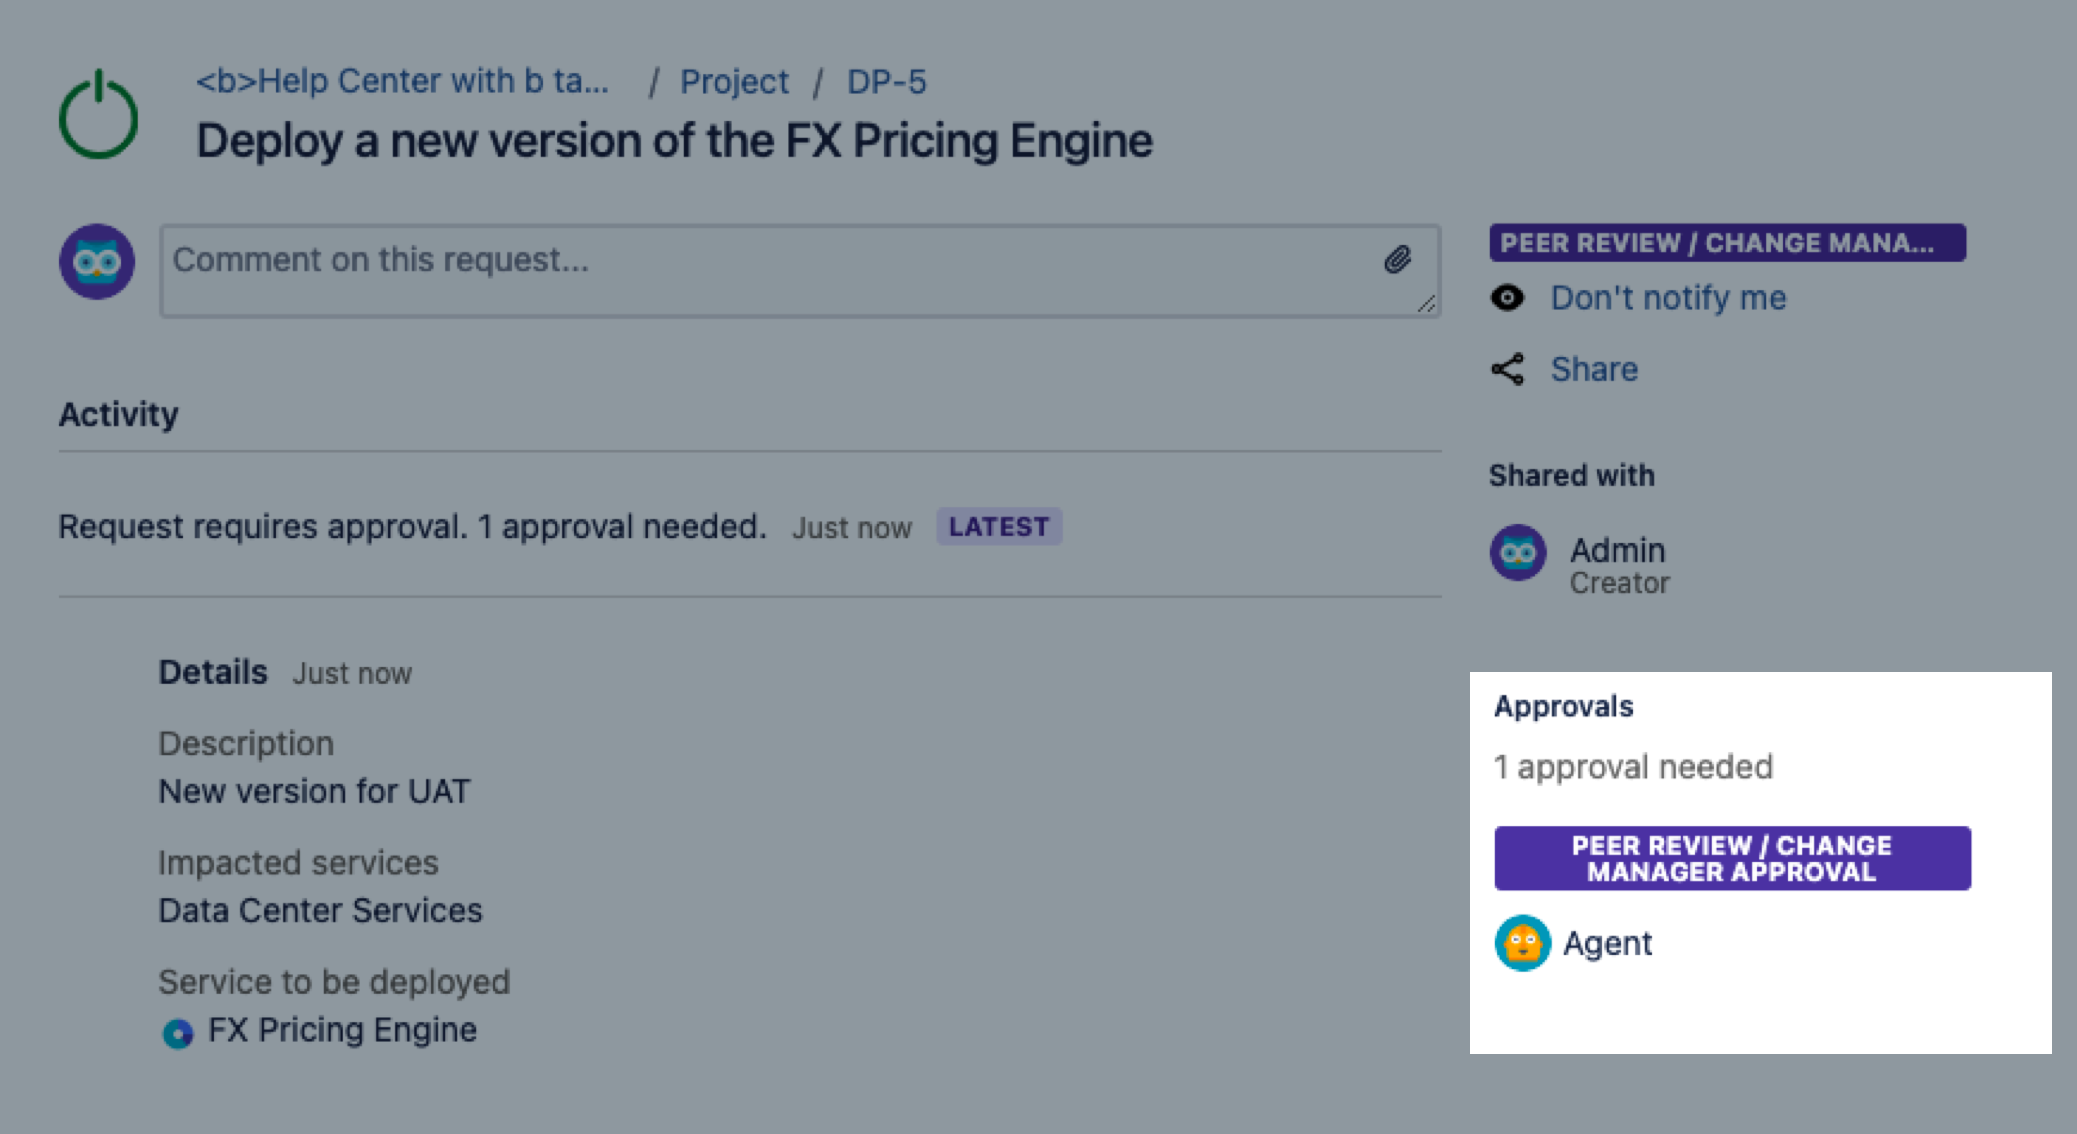Open the Help Center breadcrumb link
The width and height of the screenshot is (2077, 1134).
pyautogui.click(x=402, y=81)
